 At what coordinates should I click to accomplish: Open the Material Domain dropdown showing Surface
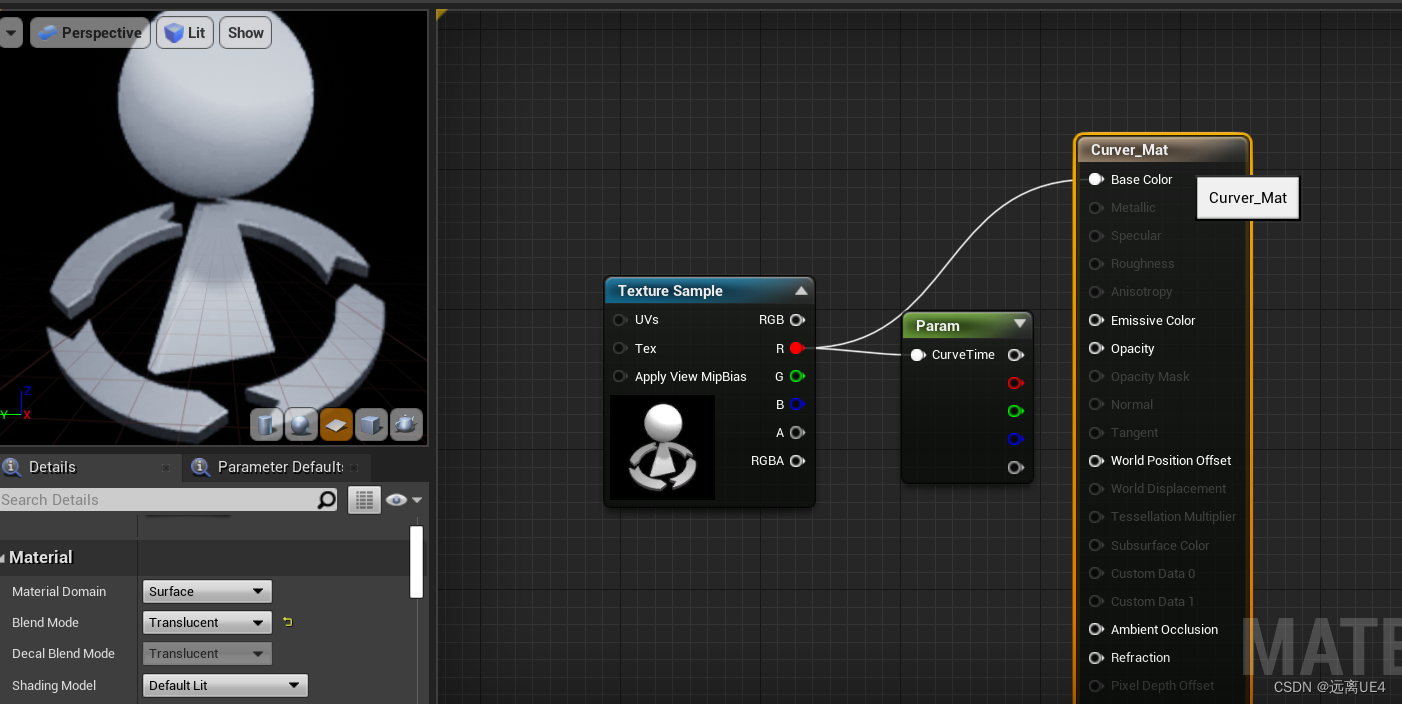[x=206, y=591]
